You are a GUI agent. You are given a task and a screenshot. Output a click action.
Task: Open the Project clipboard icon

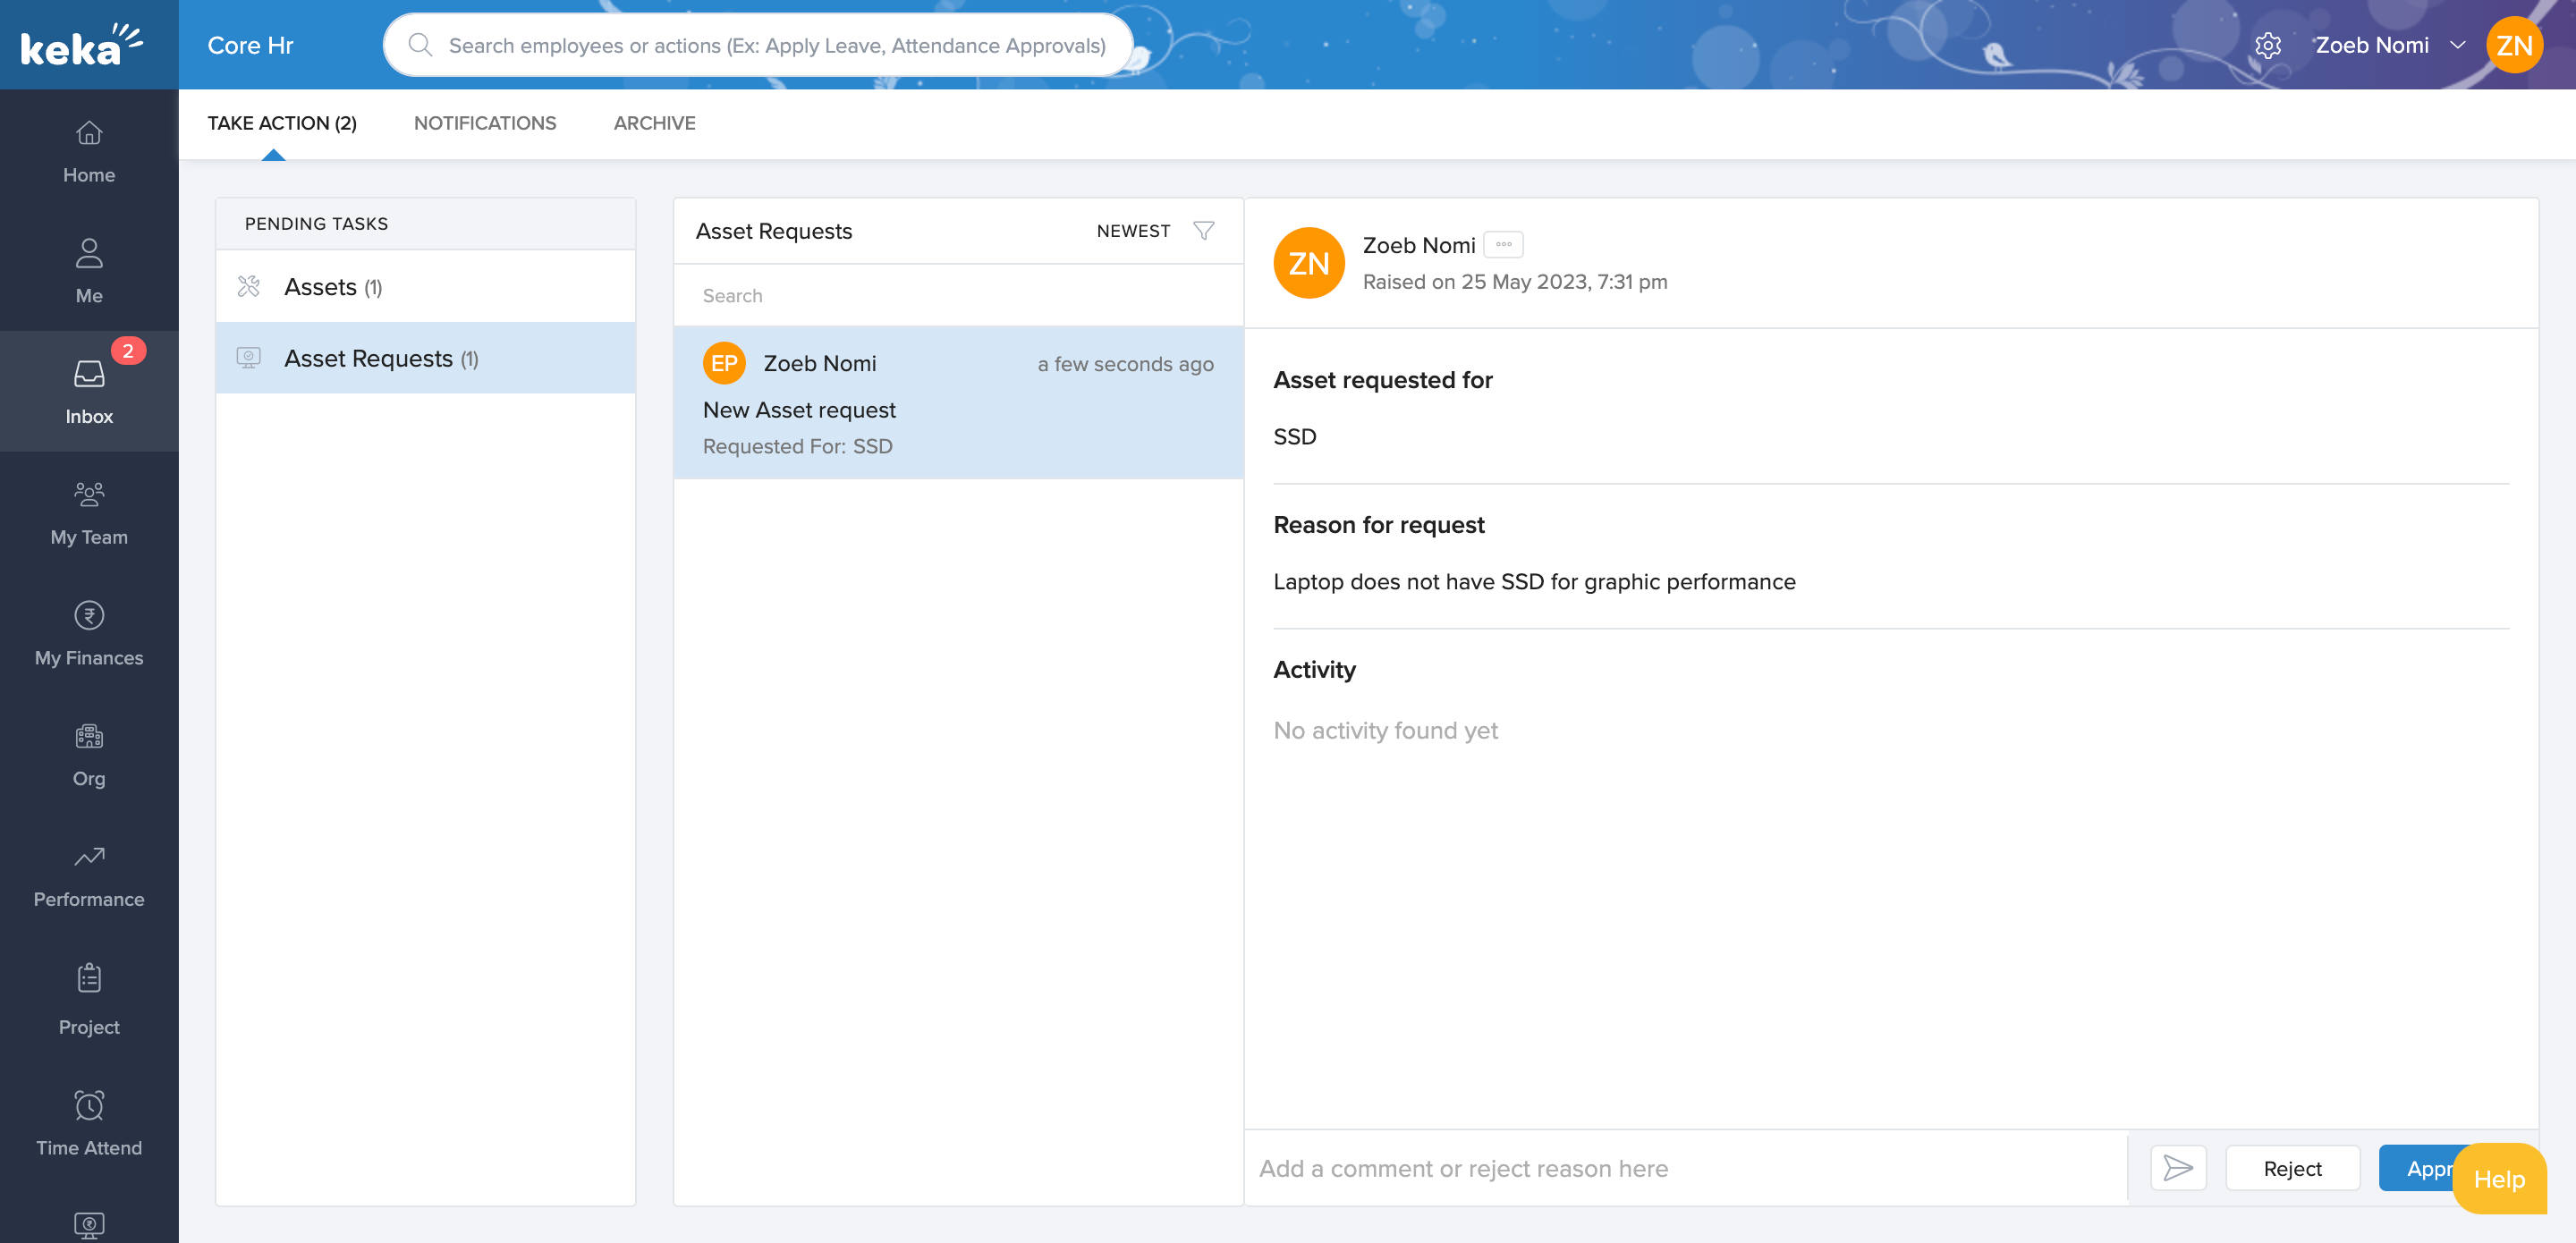[x=89, y=978]
